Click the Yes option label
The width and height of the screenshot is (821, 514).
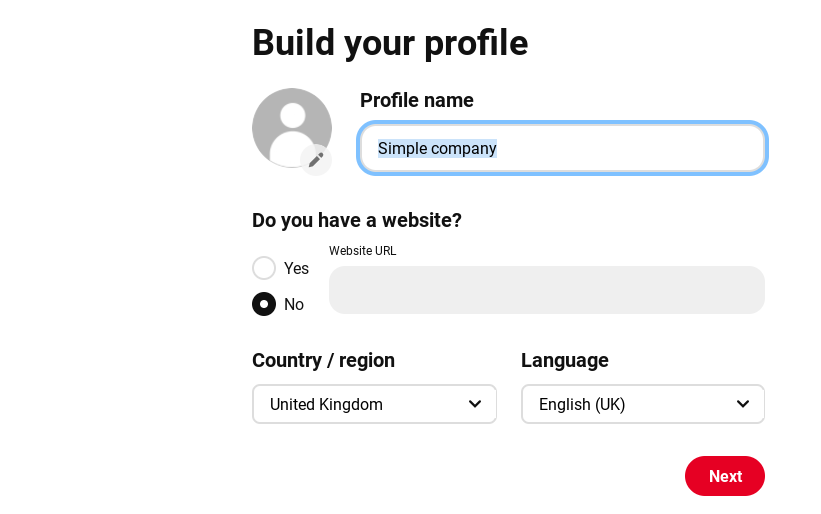[x=296, y=269]
